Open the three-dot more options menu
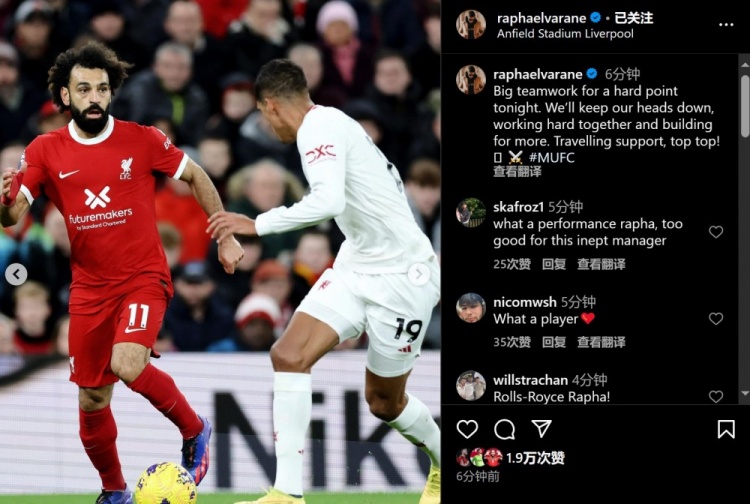 (726, 25)
